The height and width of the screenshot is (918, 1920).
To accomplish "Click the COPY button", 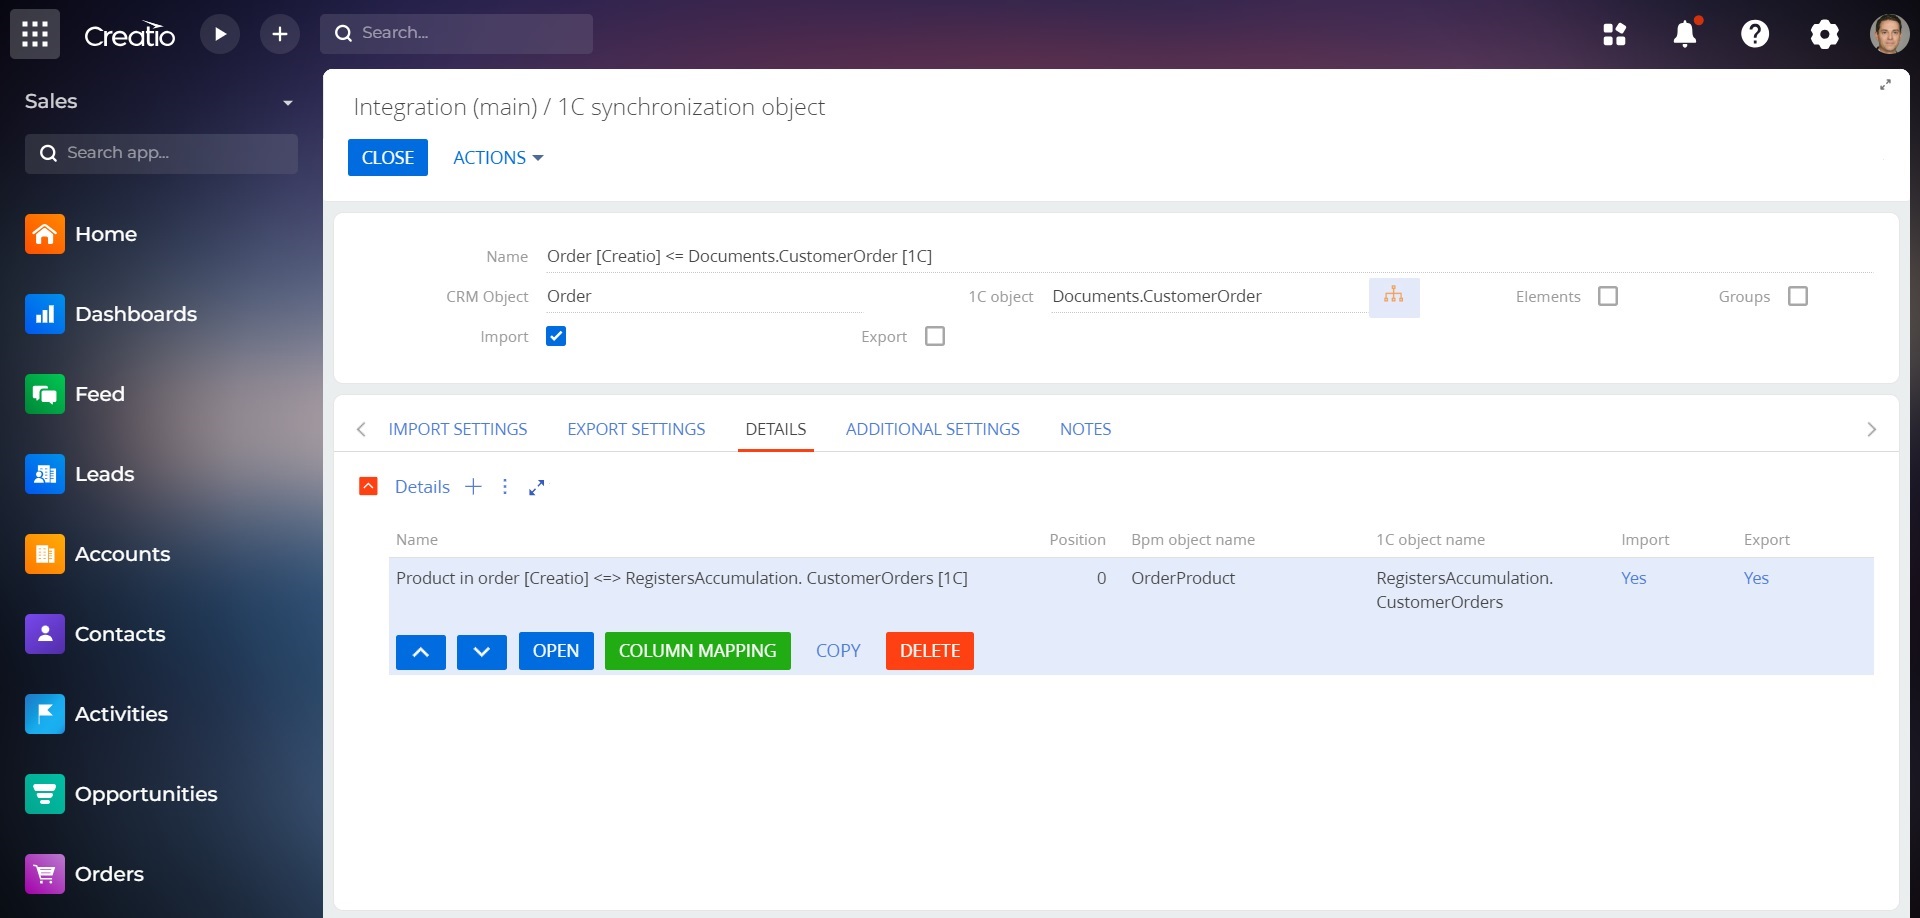I will [838, 651].
